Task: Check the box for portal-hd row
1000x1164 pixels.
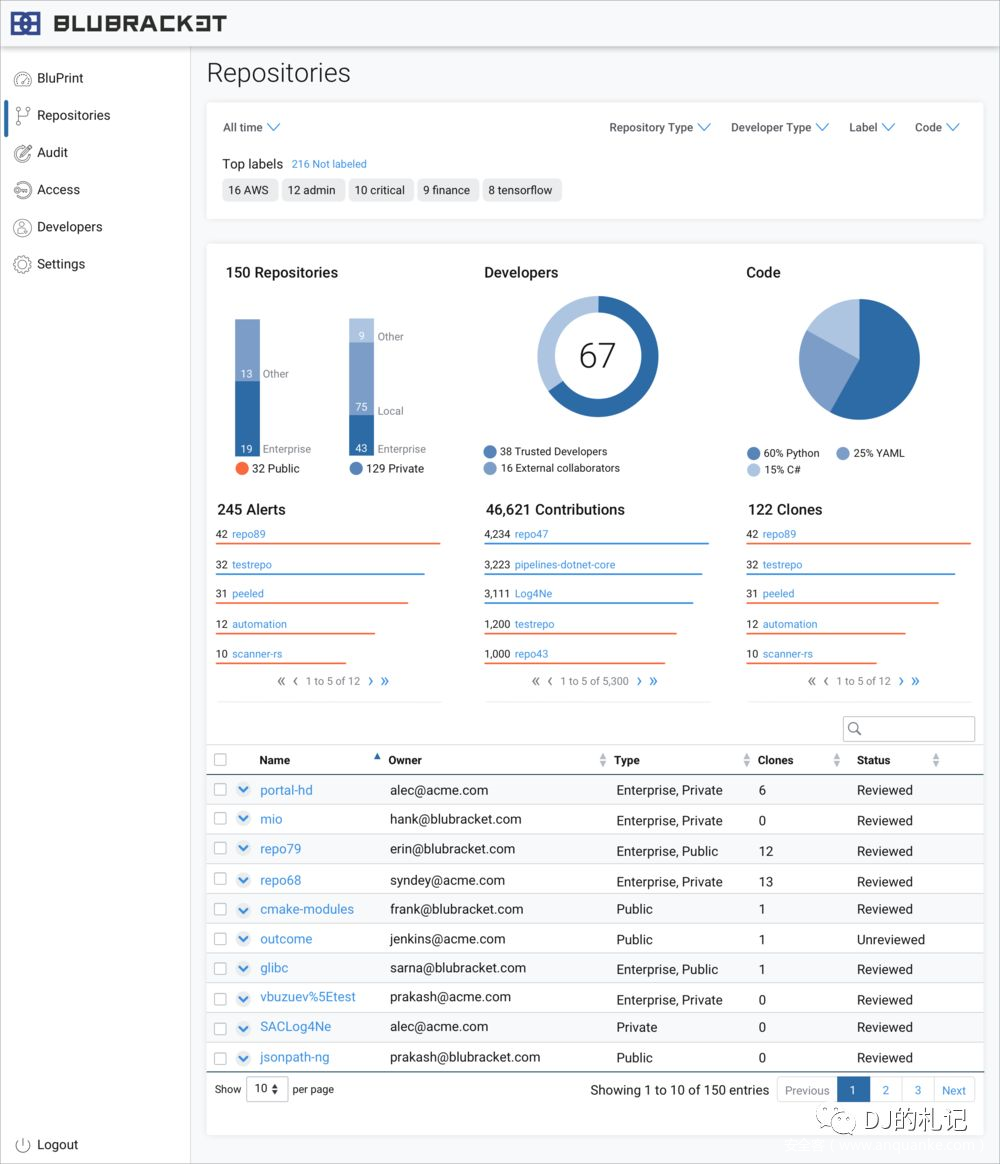Action: click(x=221, y=790)
